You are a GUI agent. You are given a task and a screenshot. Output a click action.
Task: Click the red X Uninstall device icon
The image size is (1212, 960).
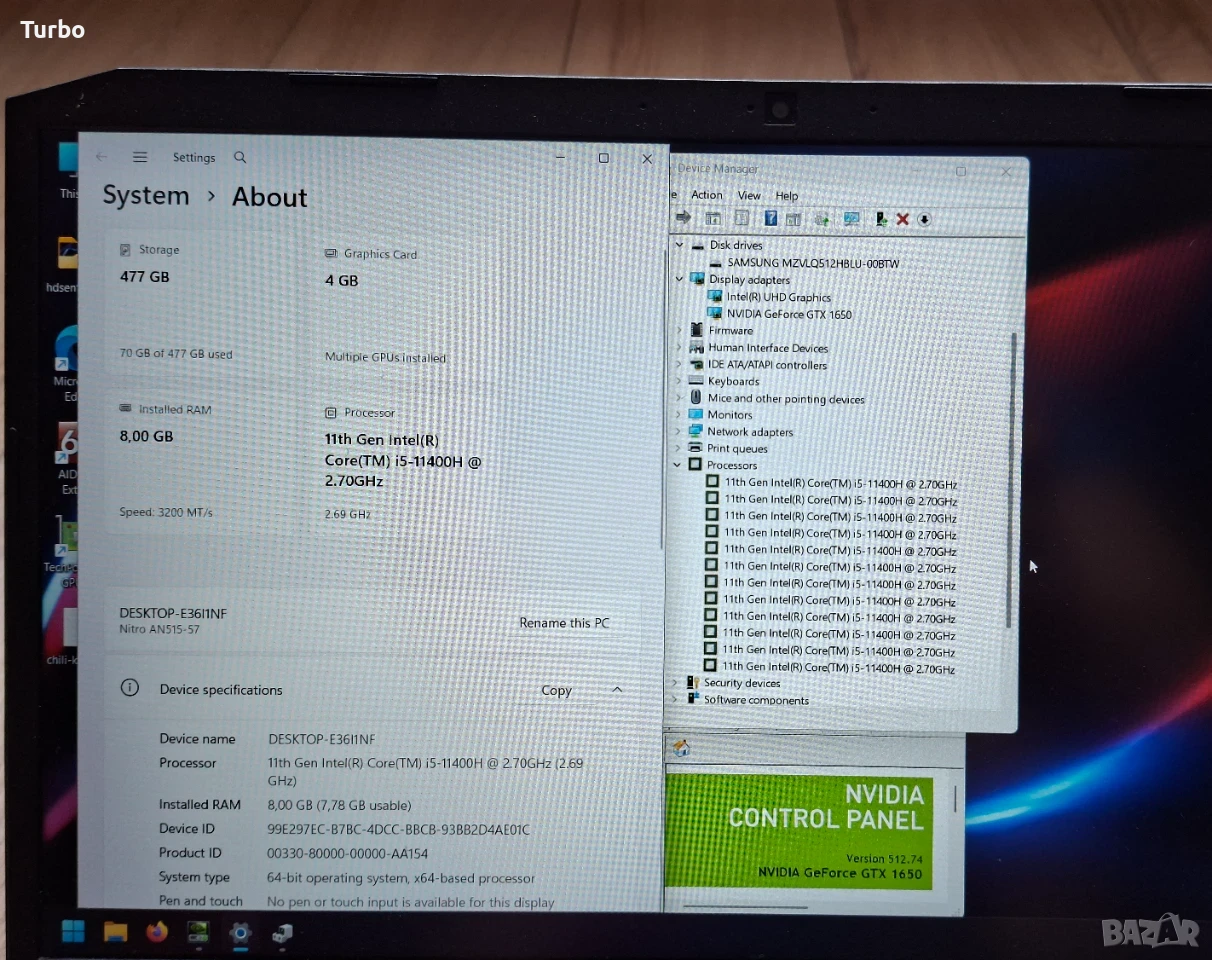[x=902, y=219]
